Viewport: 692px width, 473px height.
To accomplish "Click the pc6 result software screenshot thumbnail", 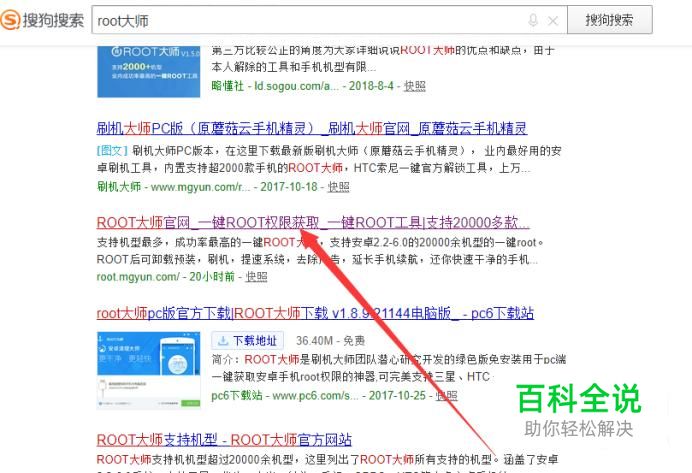I will pos(149,371).
